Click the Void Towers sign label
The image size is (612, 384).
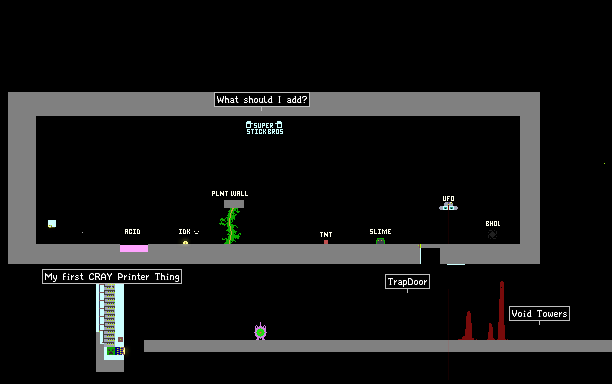539,313
